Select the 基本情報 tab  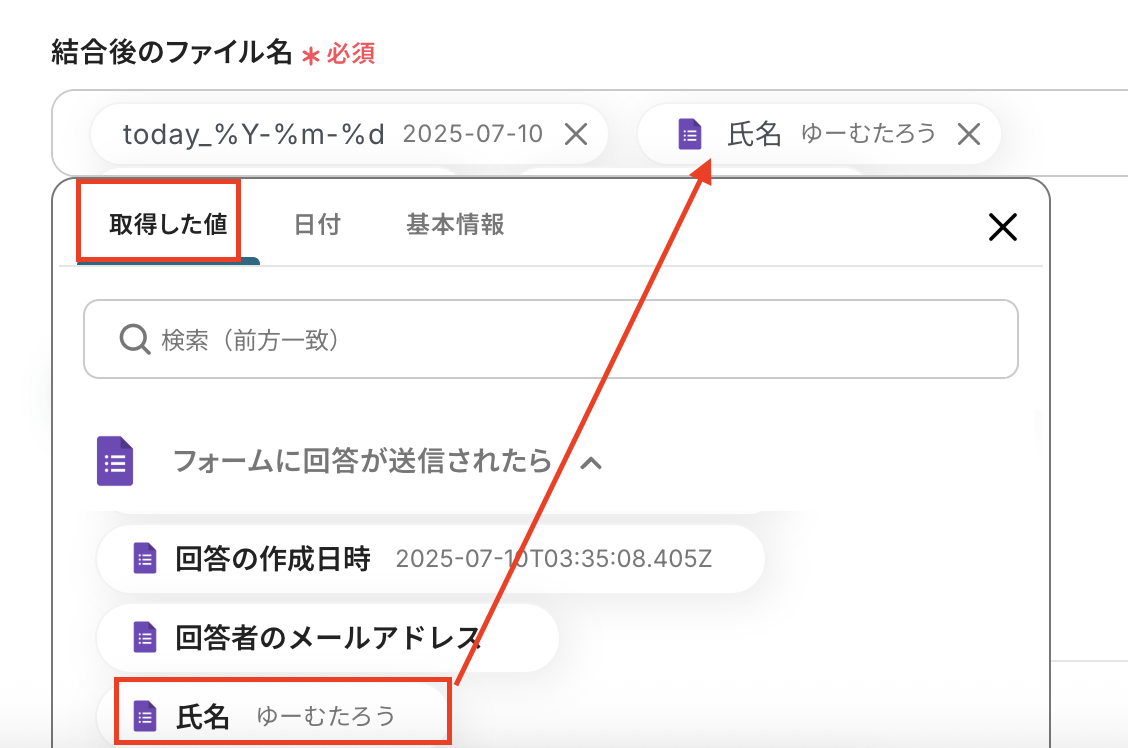tap(455, 224)
